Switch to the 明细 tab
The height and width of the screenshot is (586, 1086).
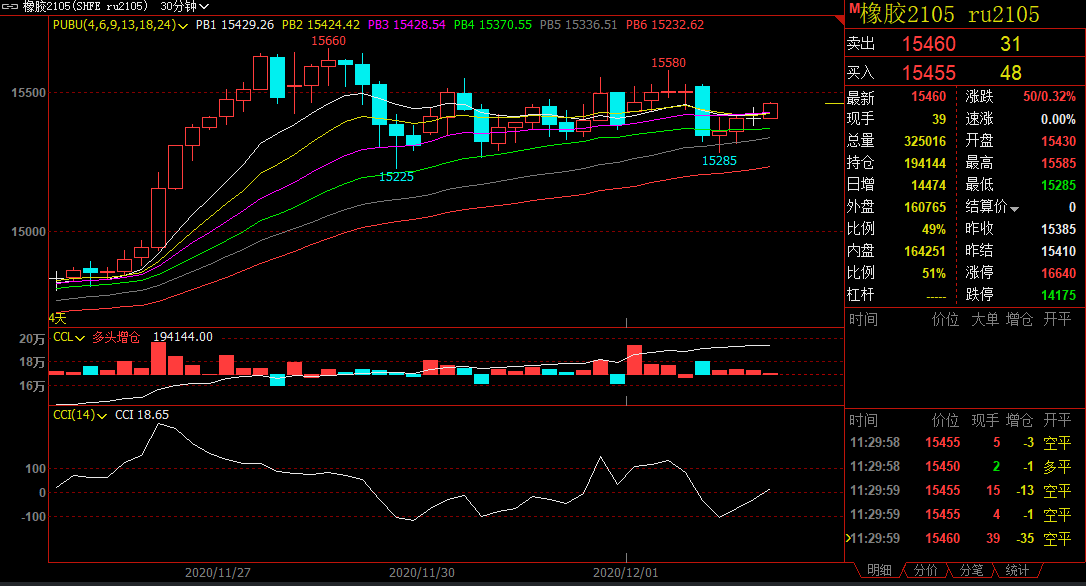pyautogui.click(x=879, y=570)
